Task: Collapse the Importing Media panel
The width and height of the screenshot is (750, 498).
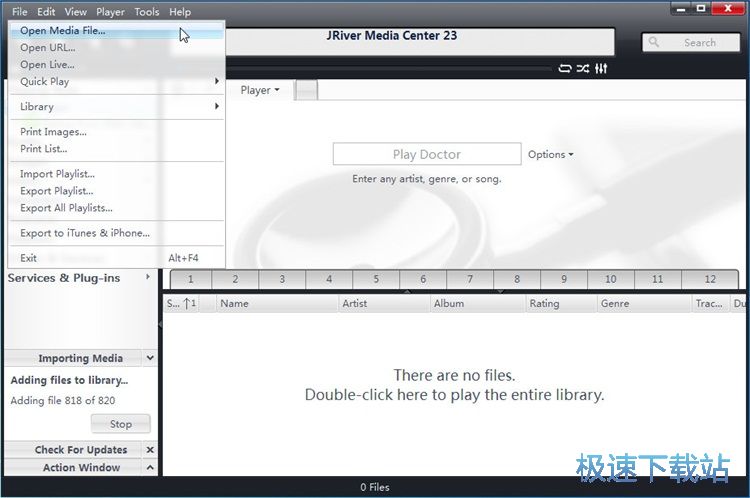Action: point(150,357)
